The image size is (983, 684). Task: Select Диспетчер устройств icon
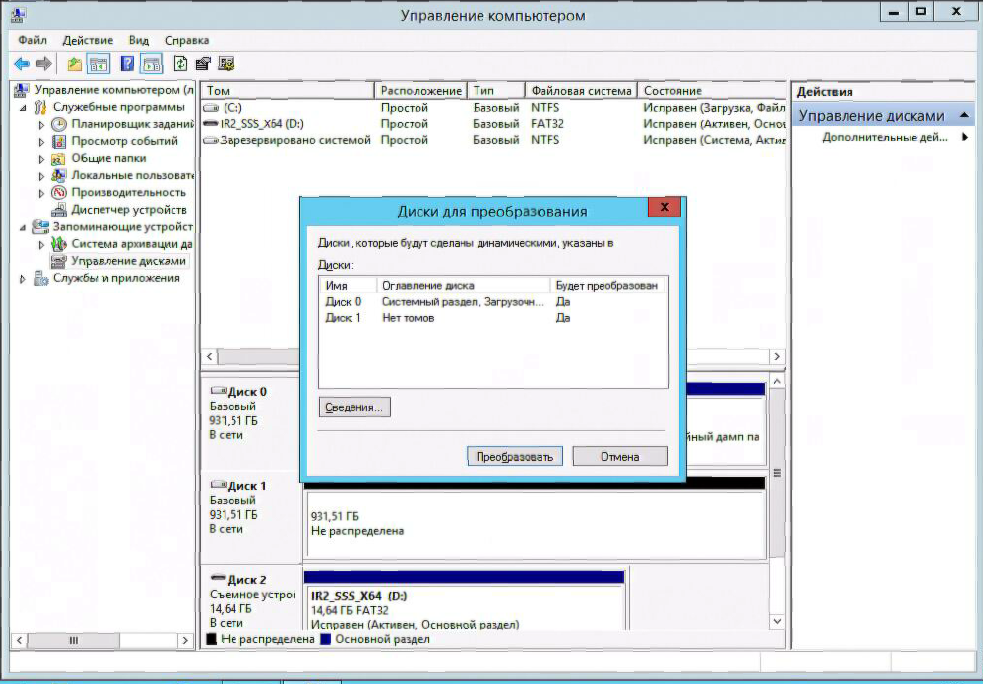point(58,209)
